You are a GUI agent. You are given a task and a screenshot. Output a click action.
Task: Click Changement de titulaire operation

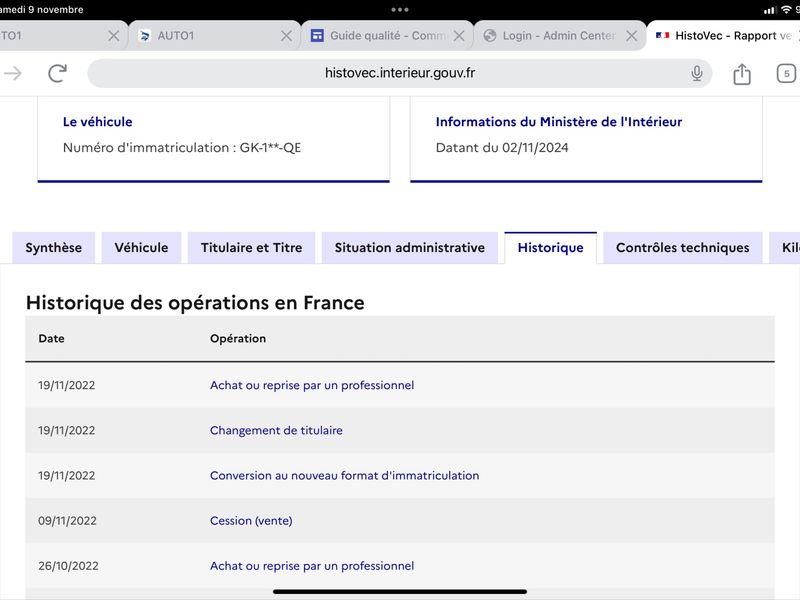276,431
